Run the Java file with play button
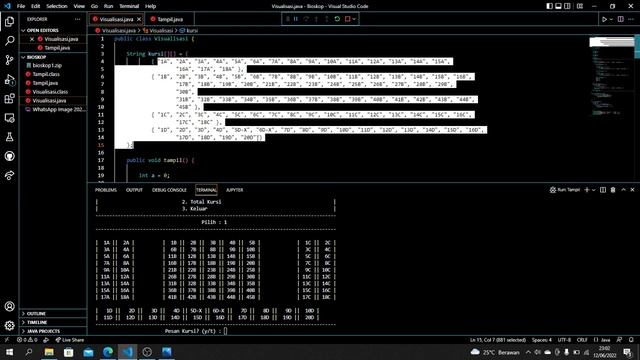Screen dimensions: 640x360 click(604, 19)
